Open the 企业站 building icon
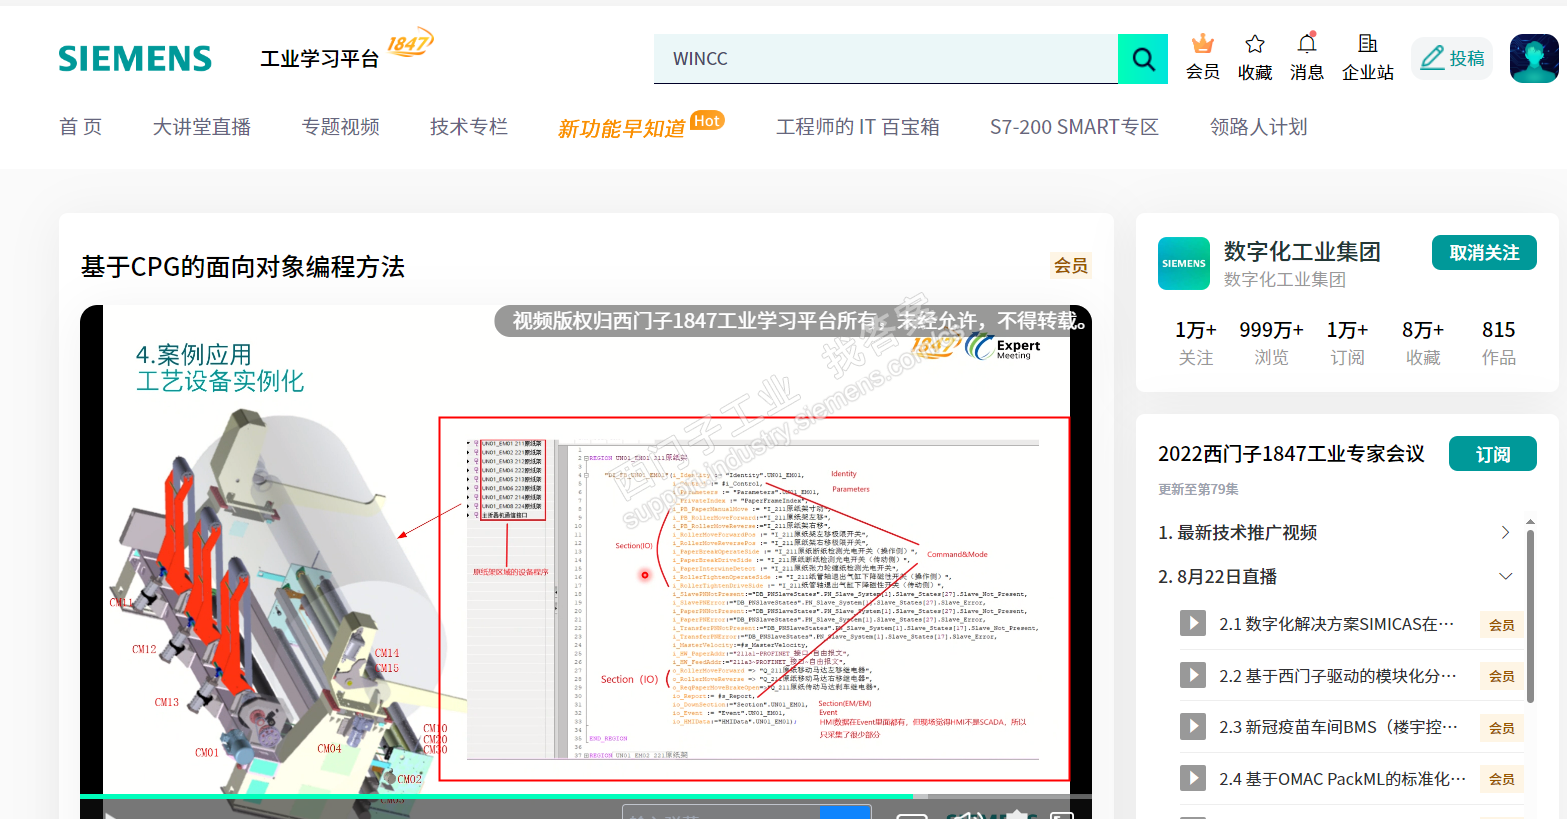Image resolution: width=1567 pixels, height=819 pixels. (1367, 43)
